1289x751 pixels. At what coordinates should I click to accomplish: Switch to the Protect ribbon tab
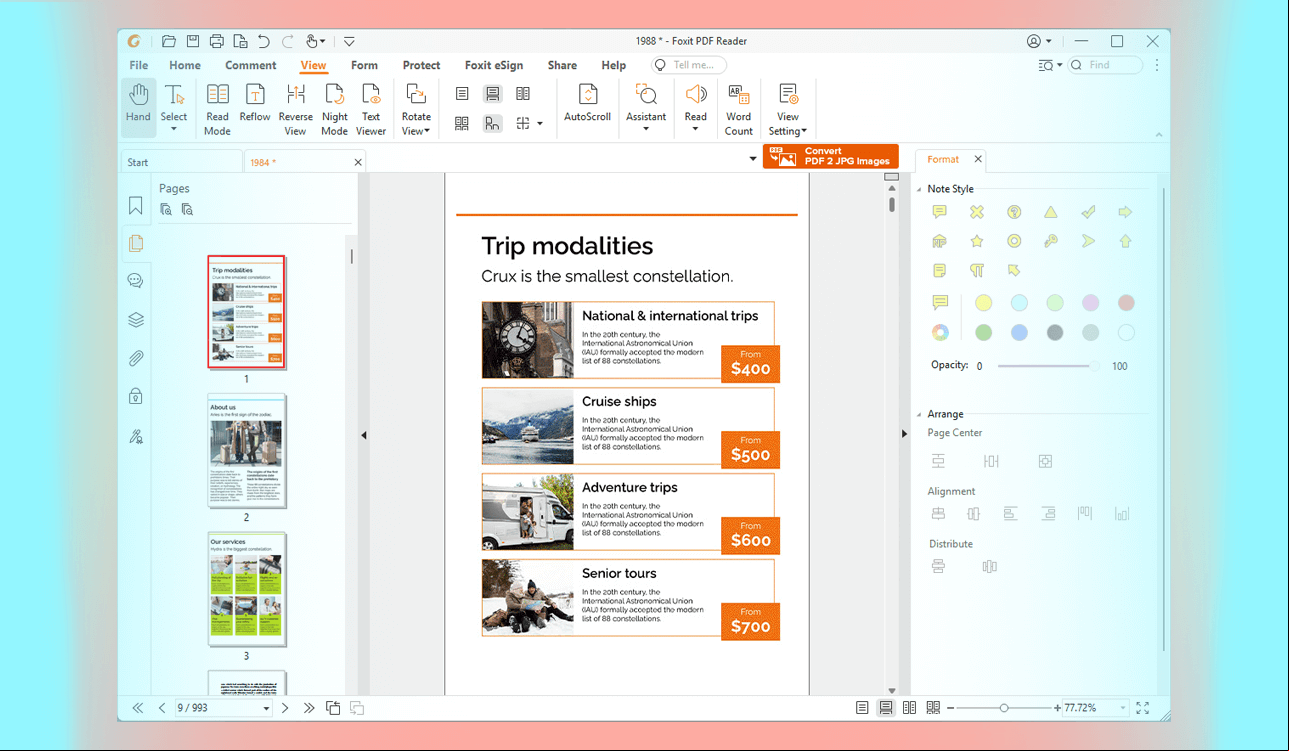click(x=421, y=65)
